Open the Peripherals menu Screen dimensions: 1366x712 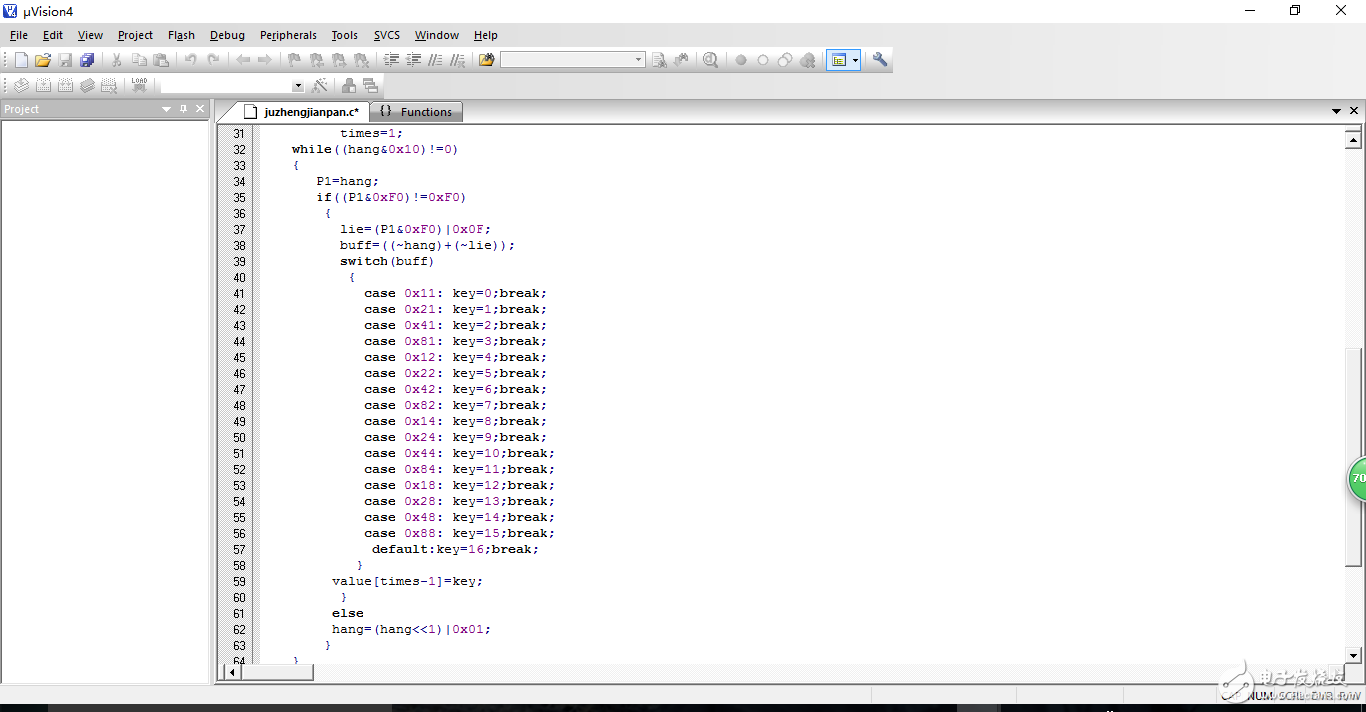(x=288, y=35)
